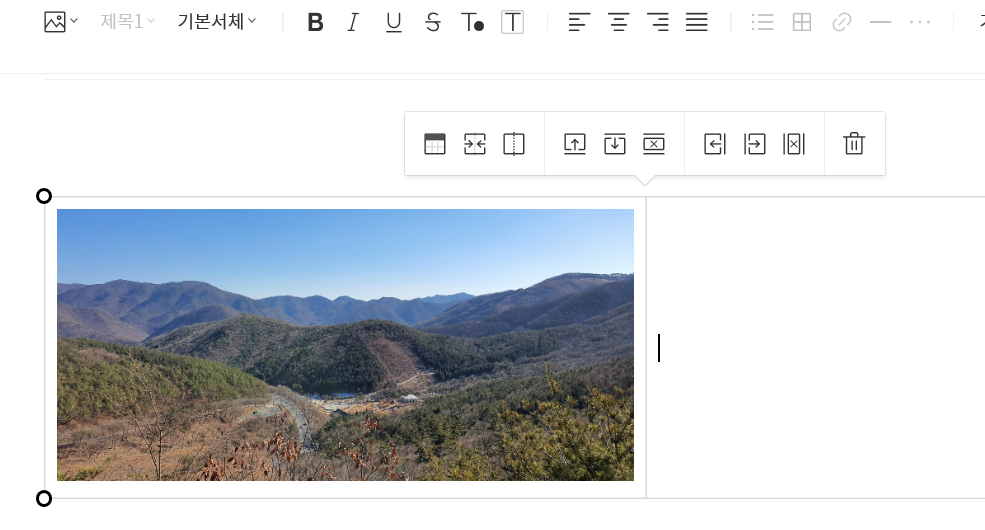Image resolution: width=985 pixels, height=530 pixels.
Task: Open the 제목1 paragraph style dropdown
Action: tap(128, 22)
